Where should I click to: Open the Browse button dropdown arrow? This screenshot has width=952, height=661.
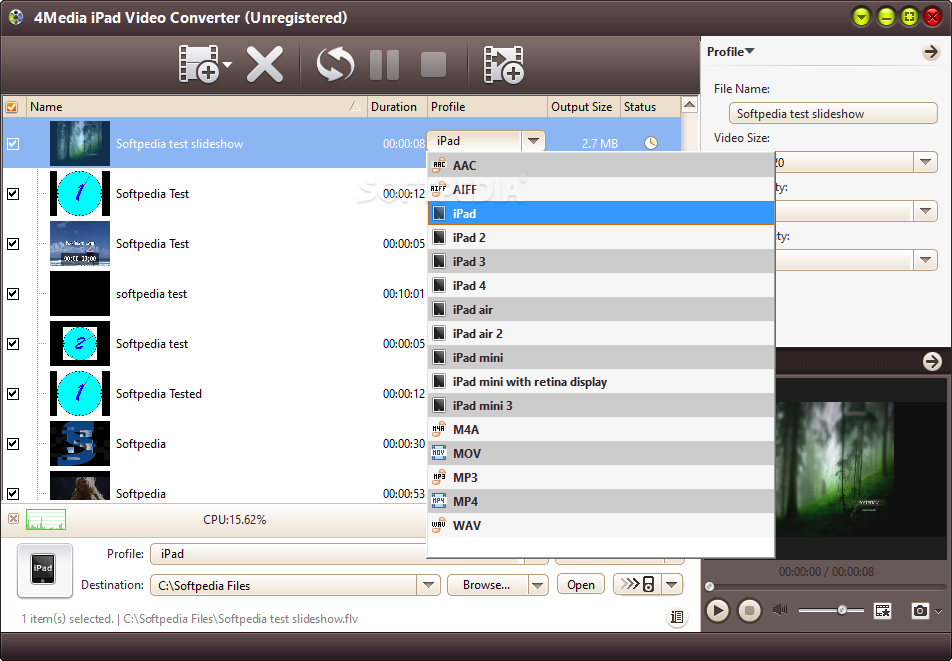point(537,585)
